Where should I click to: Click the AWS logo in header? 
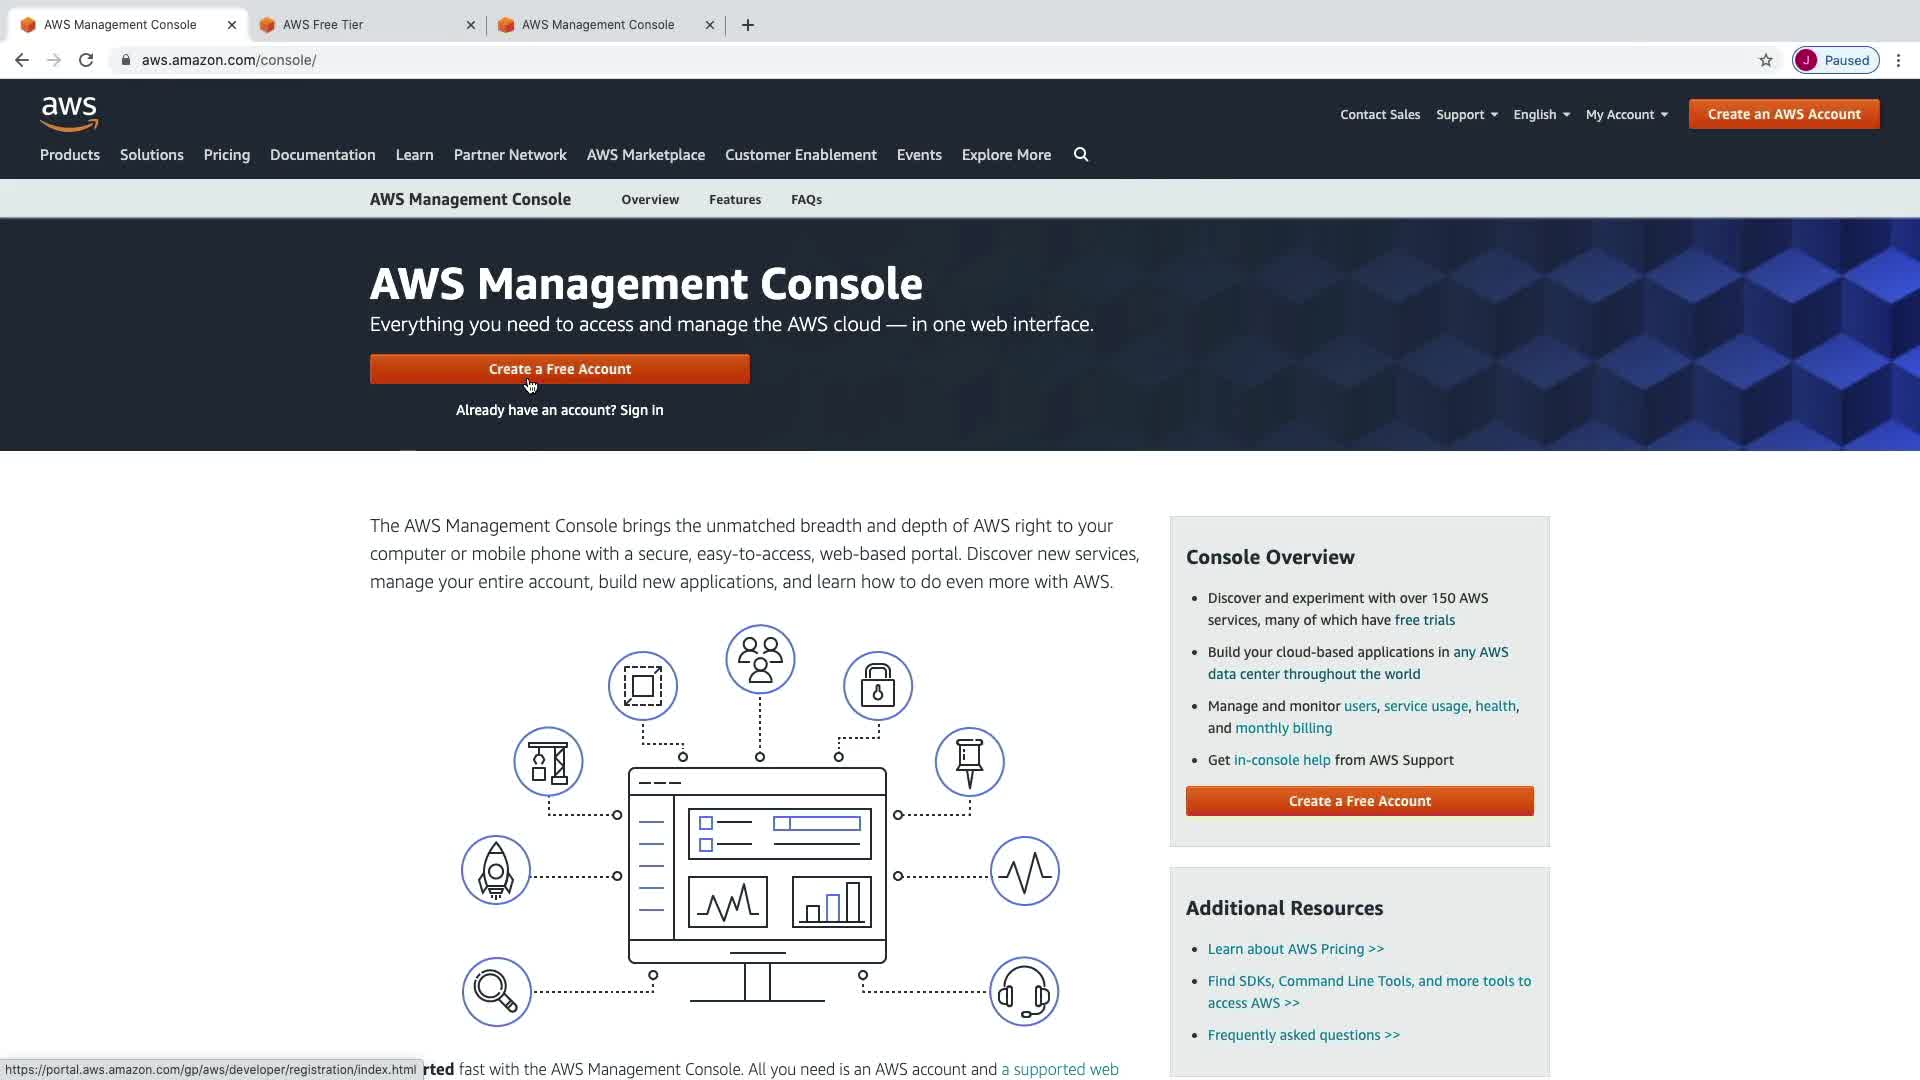tap(69, 114)
